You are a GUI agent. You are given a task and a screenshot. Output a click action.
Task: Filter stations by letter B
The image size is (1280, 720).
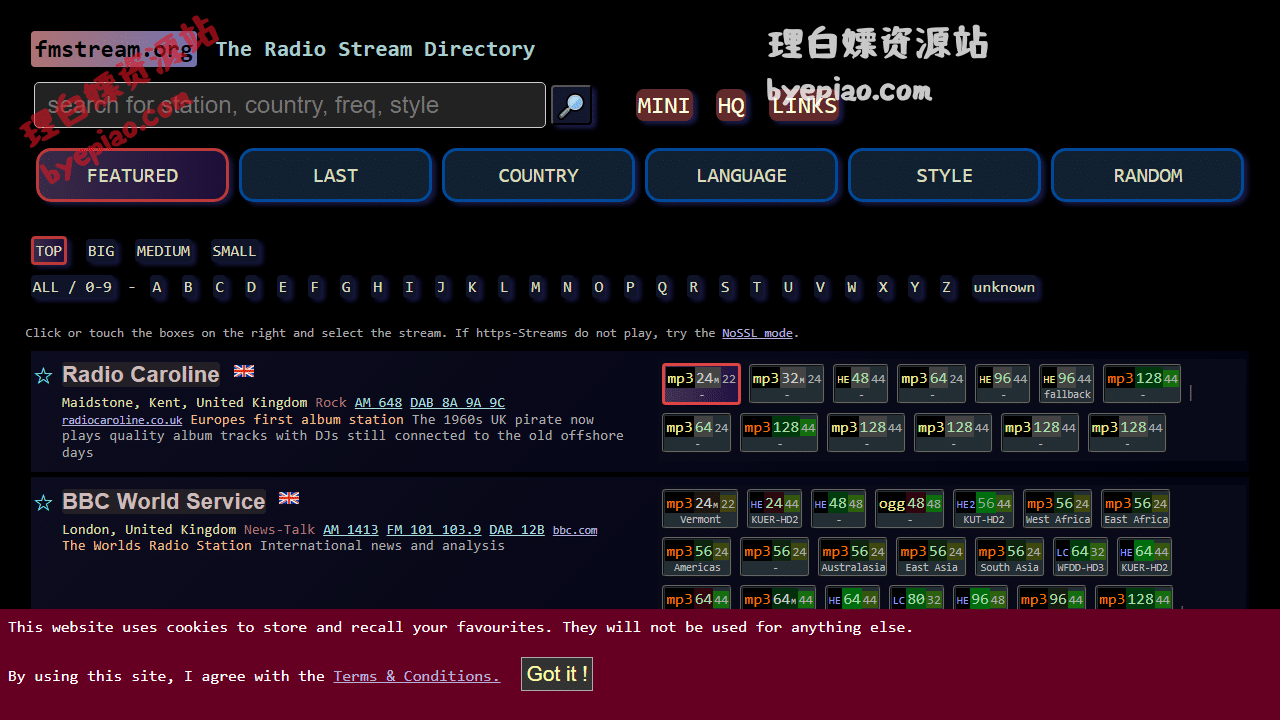(x=188, y=287)
